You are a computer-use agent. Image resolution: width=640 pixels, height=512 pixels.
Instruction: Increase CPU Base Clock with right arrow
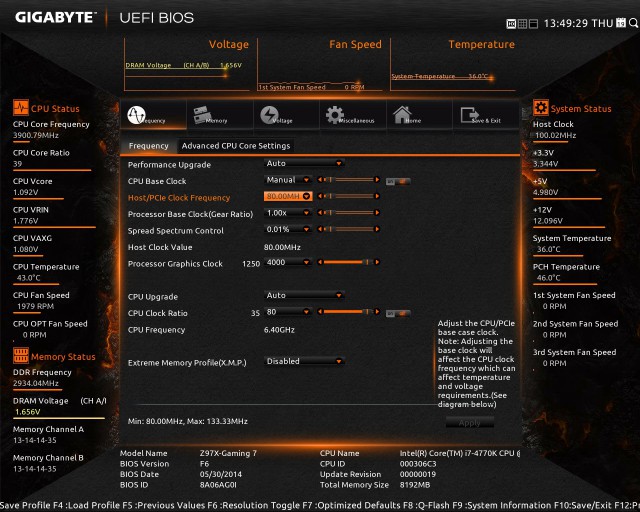coord(377,180)
